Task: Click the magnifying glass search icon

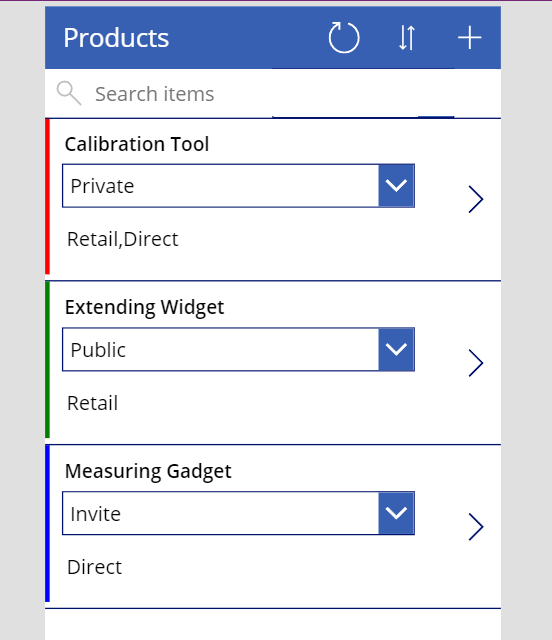Action: (x=69, y=93)
